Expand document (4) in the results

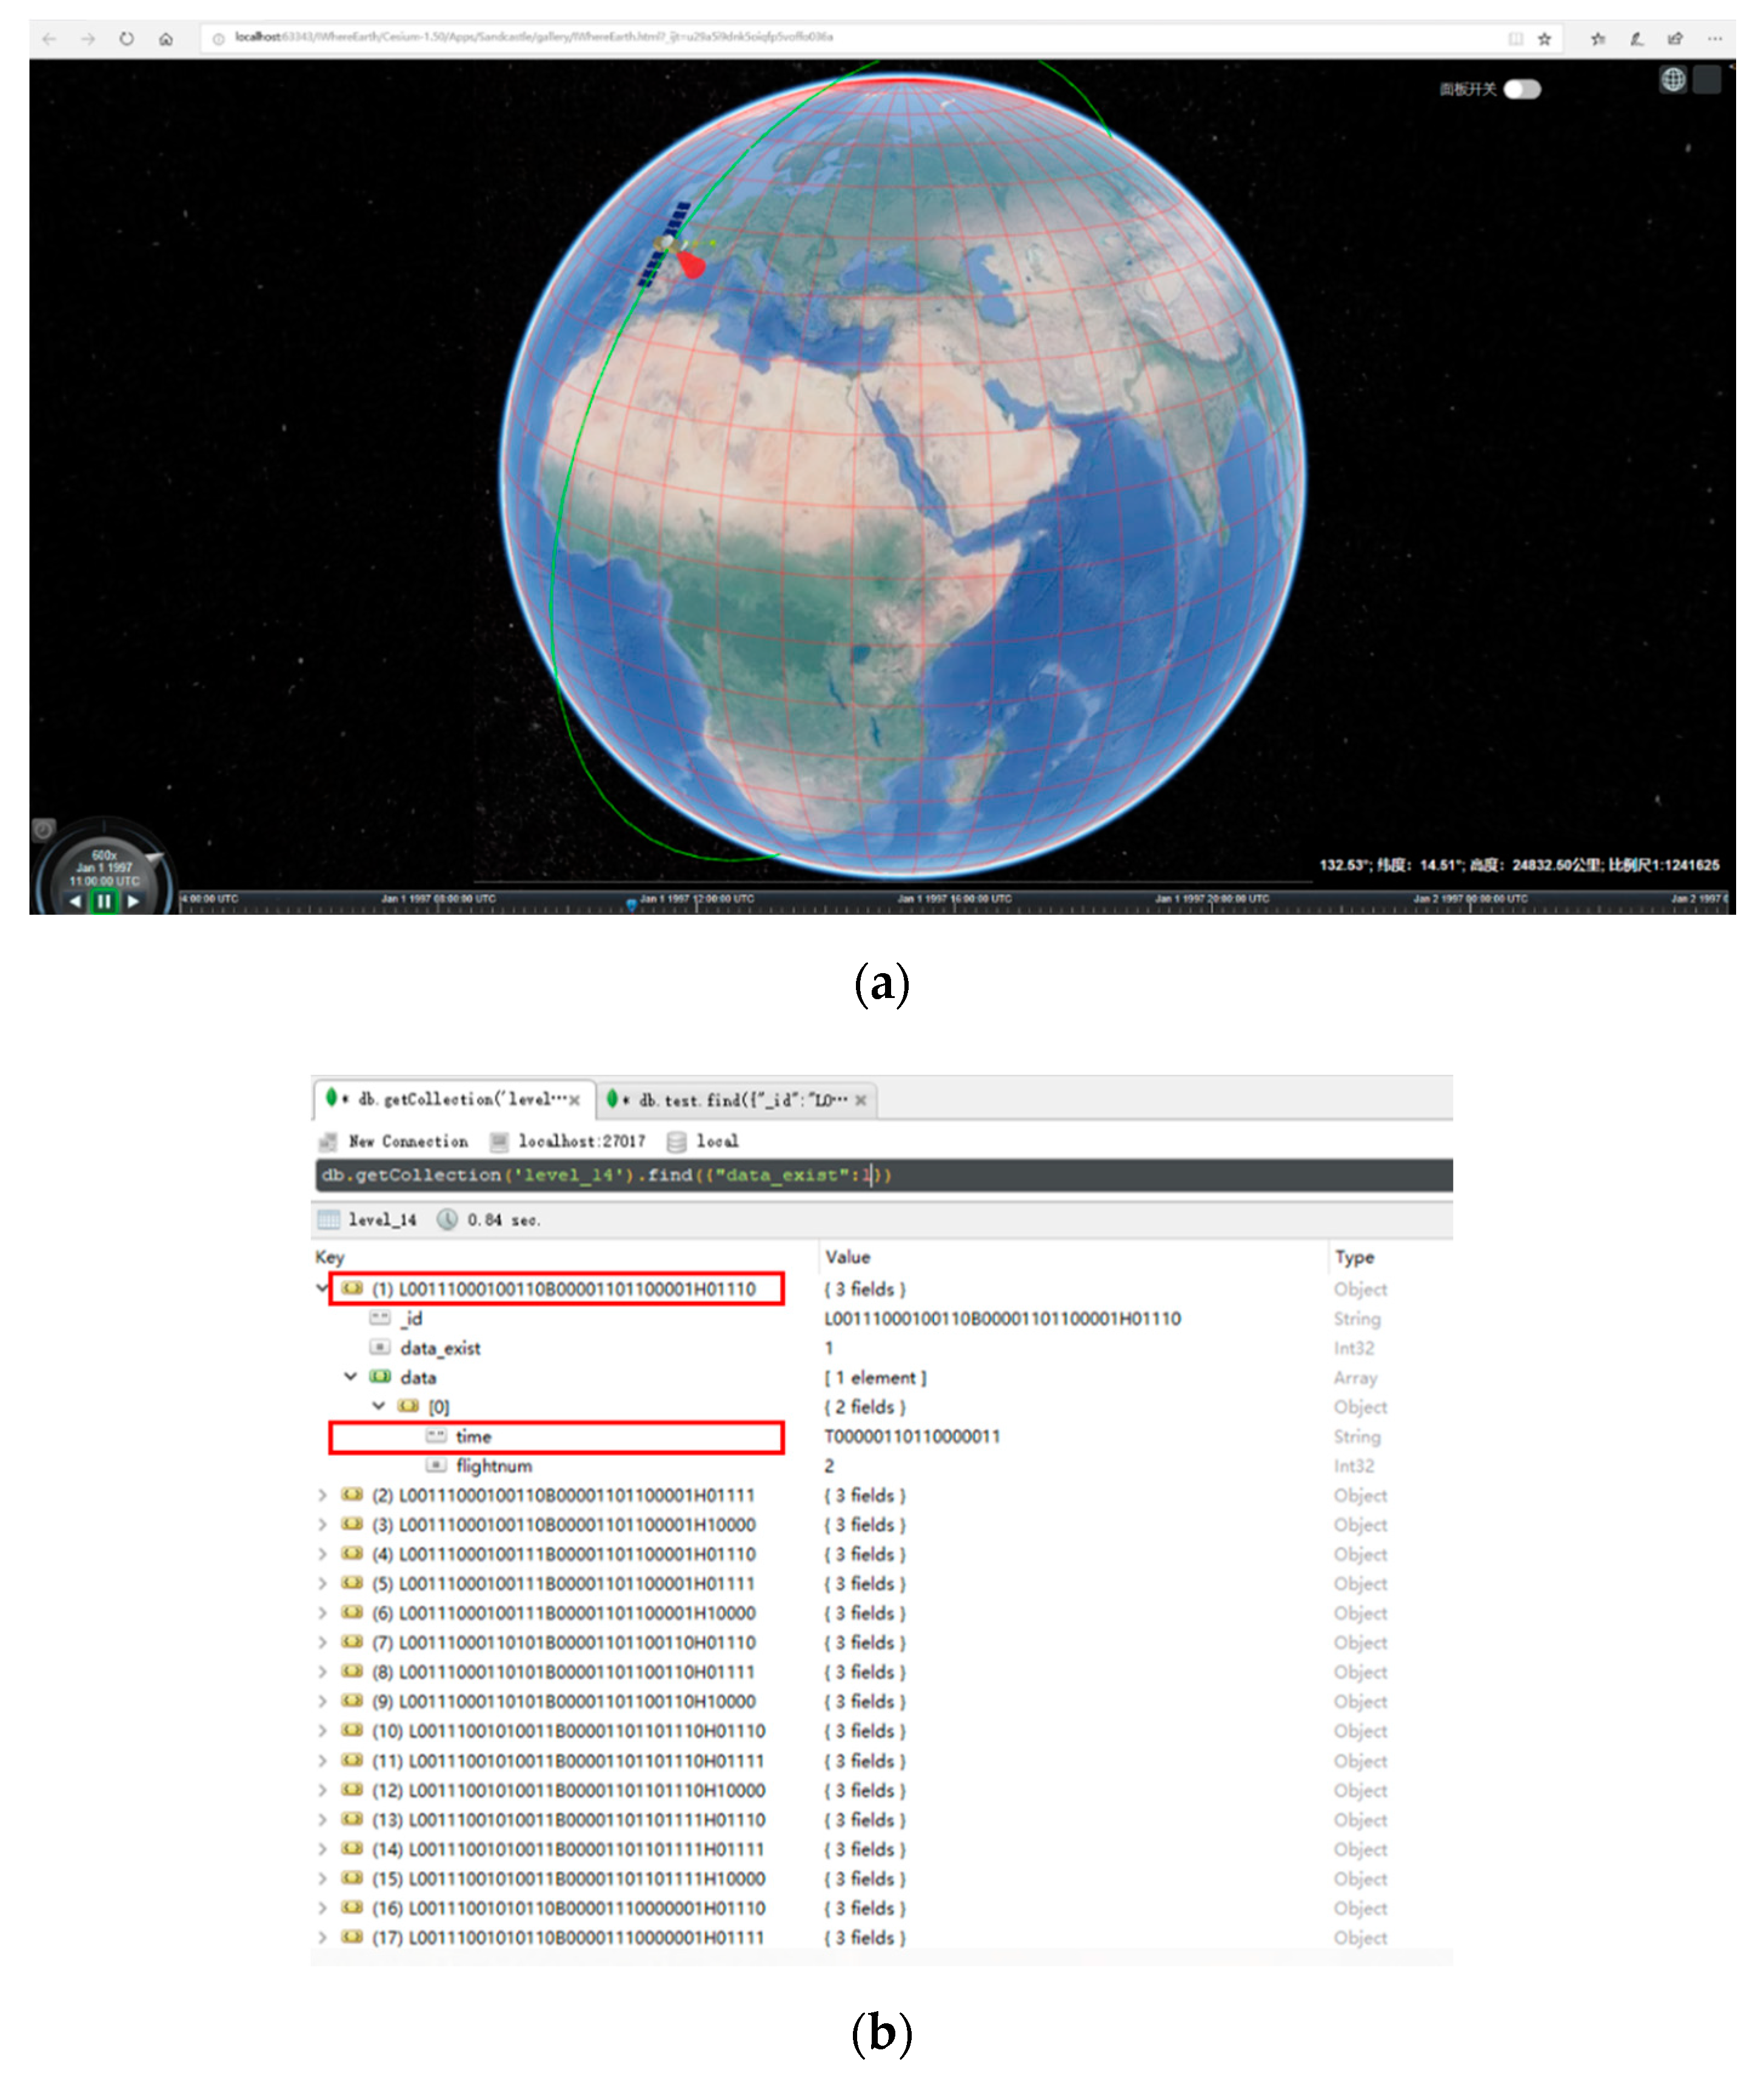coord(321,1554)
